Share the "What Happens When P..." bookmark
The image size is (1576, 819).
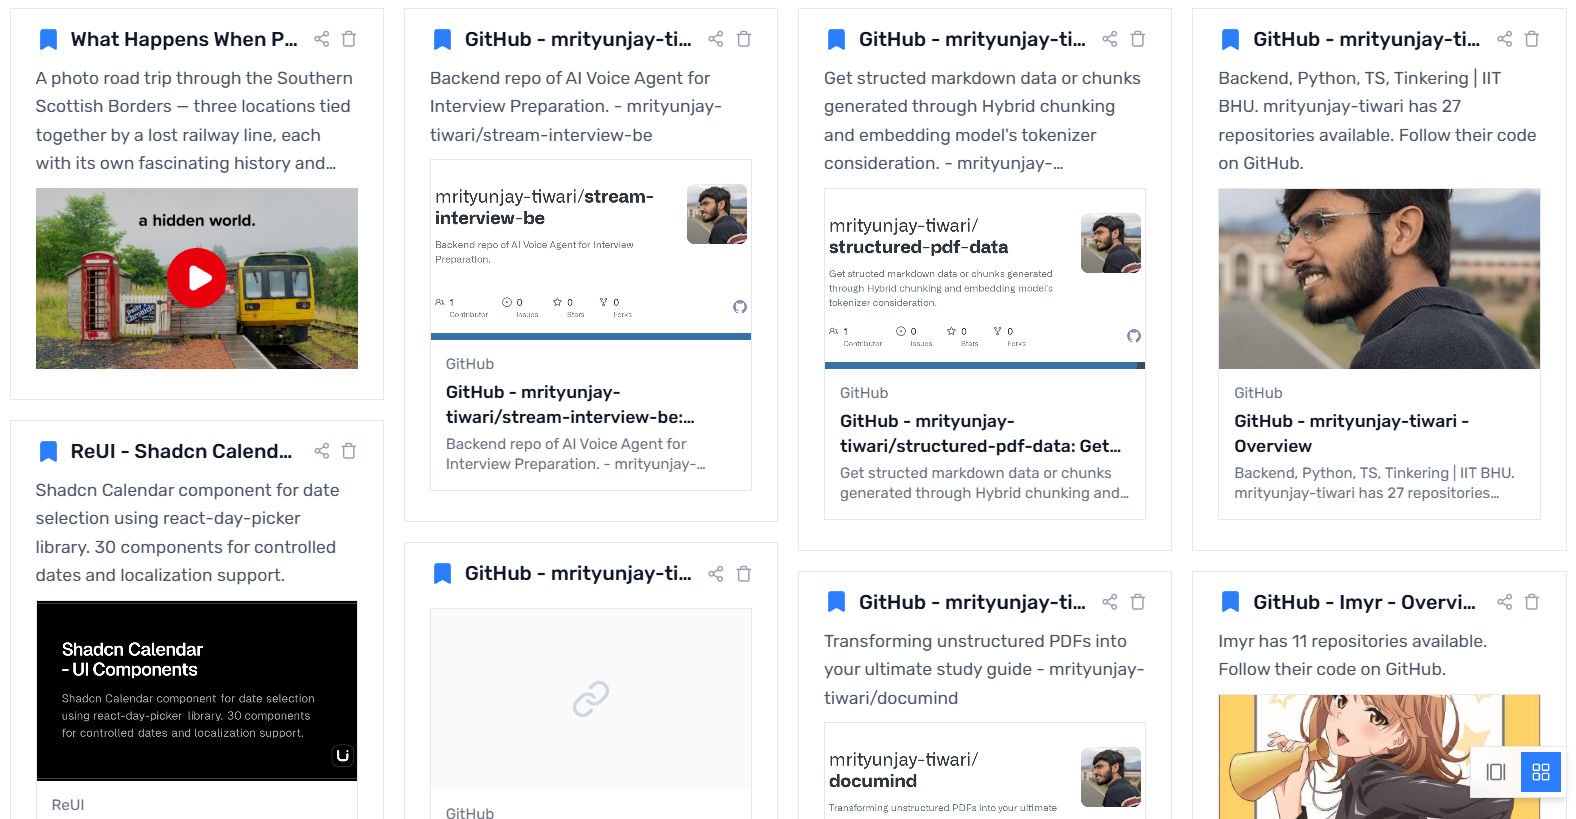click(322, 39)
